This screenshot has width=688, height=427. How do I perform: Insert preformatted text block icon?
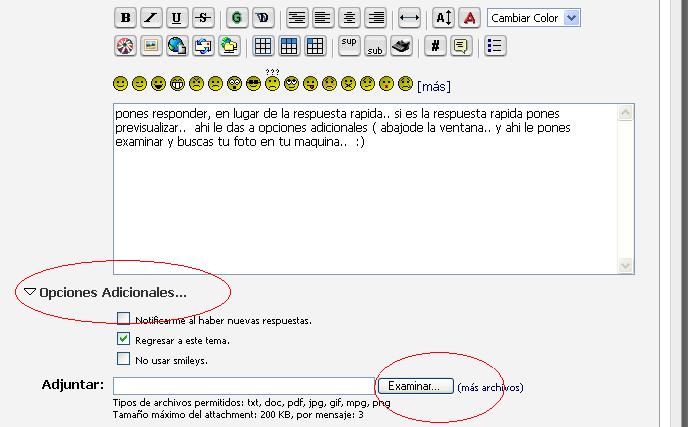click(x=297, y=18)
